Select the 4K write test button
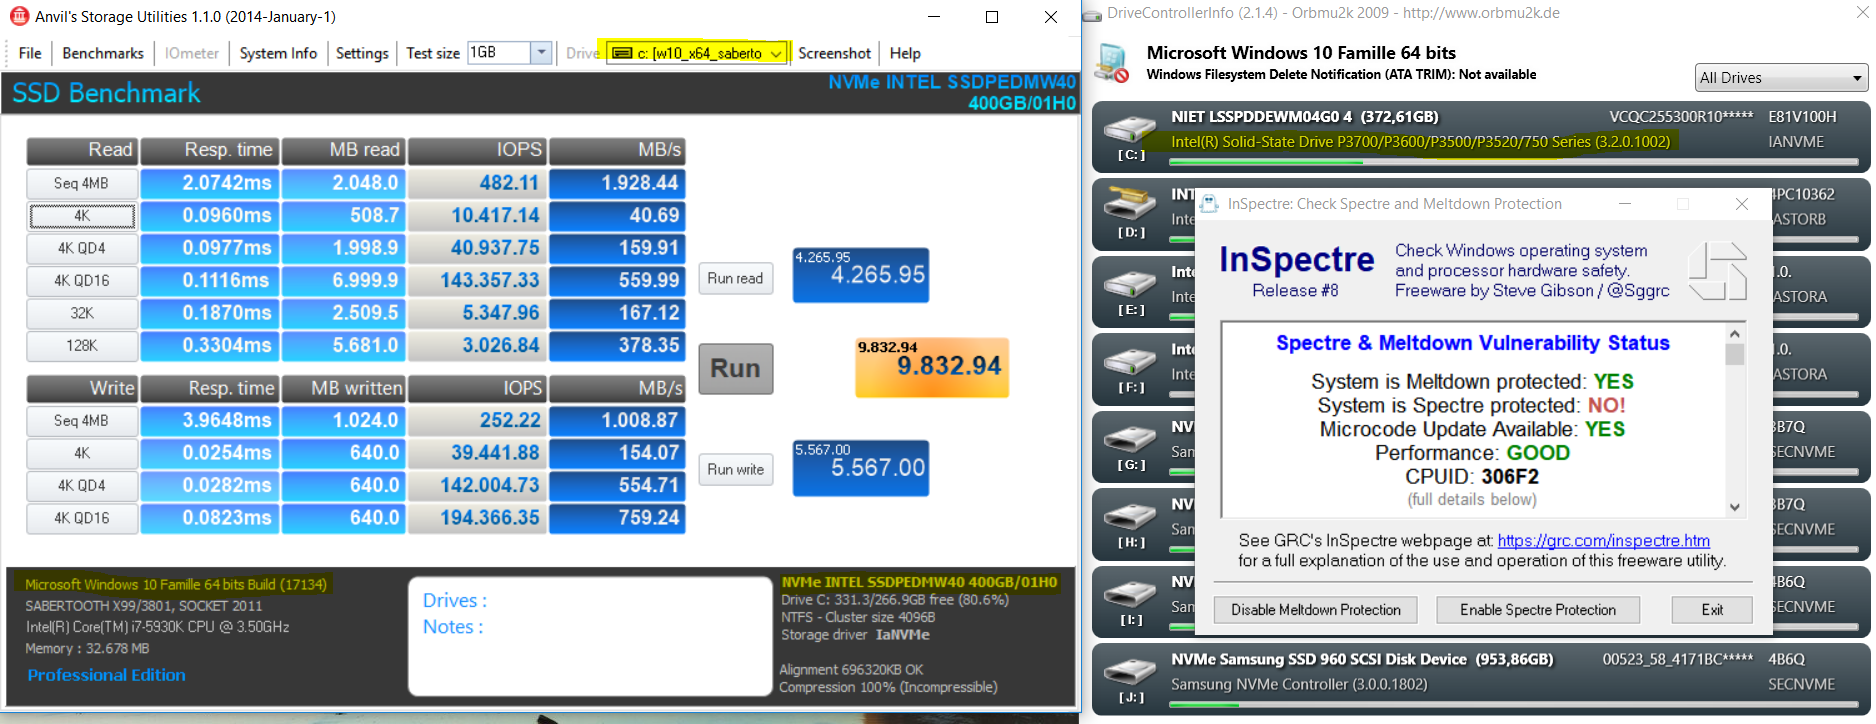The width and height of the screenshot is (1876, 724). coord(82,453)
